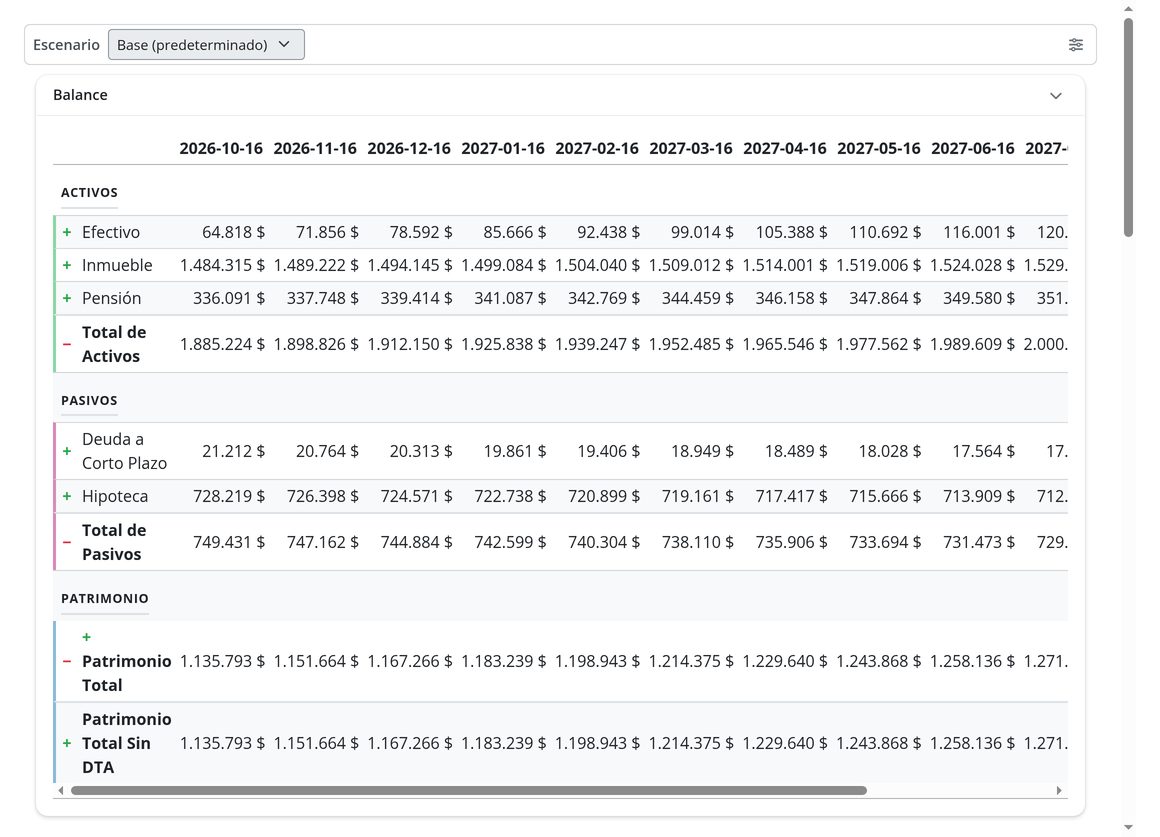The width and height of the screenshot is (1160, 837).
Task: Click the Balance panel title
Action: click(81, 95)
